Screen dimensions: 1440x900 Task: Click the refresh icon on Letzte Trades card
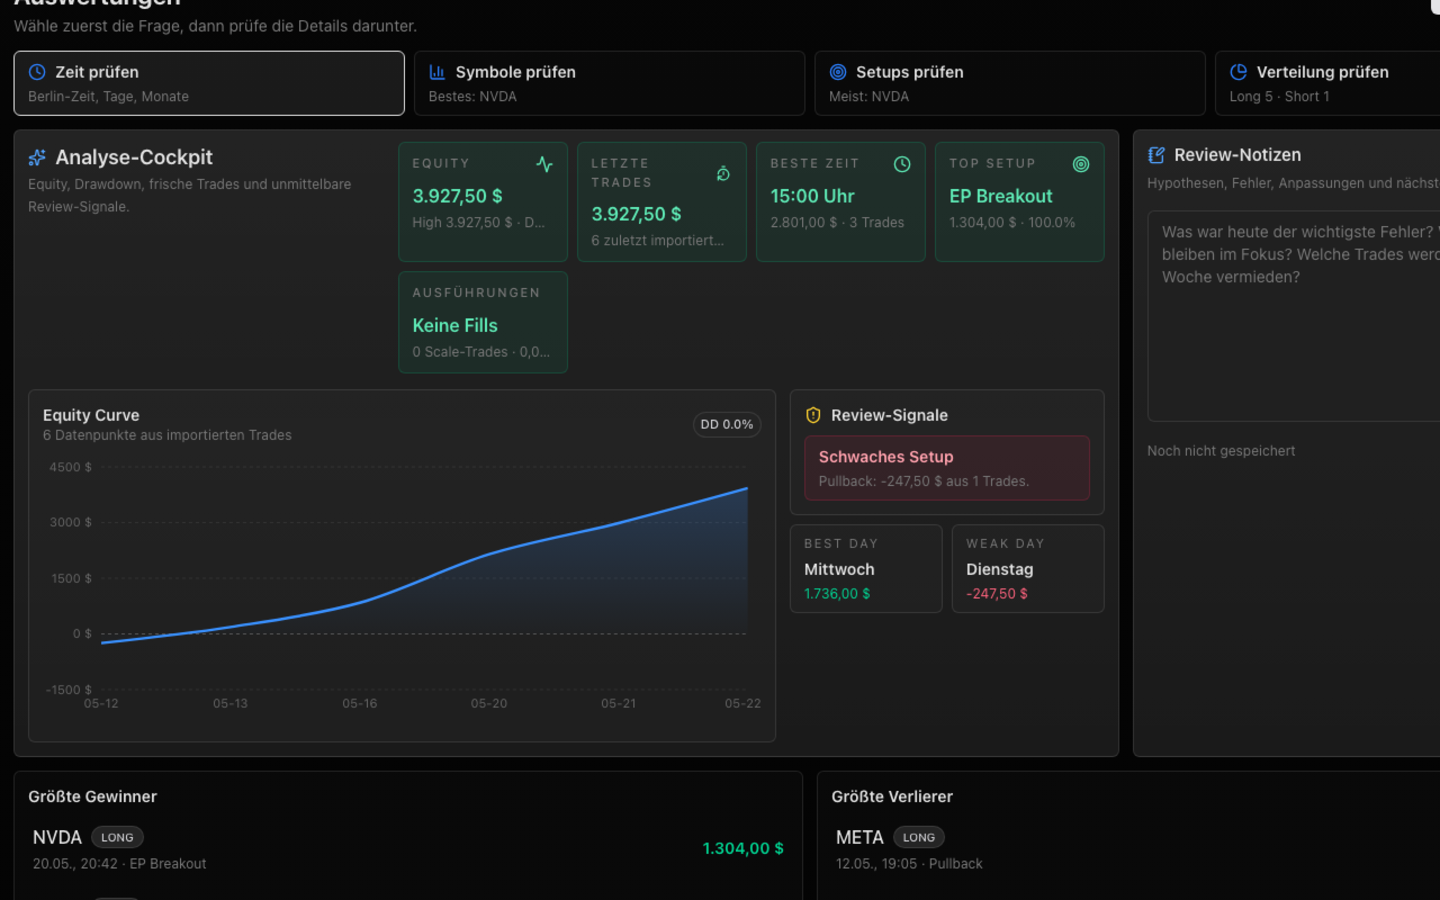723,174
